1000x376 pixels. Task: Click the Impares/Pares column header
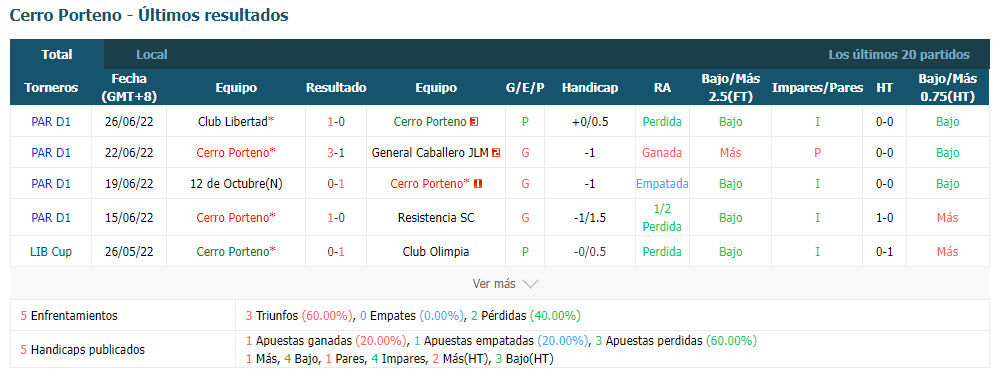[817, 88]
